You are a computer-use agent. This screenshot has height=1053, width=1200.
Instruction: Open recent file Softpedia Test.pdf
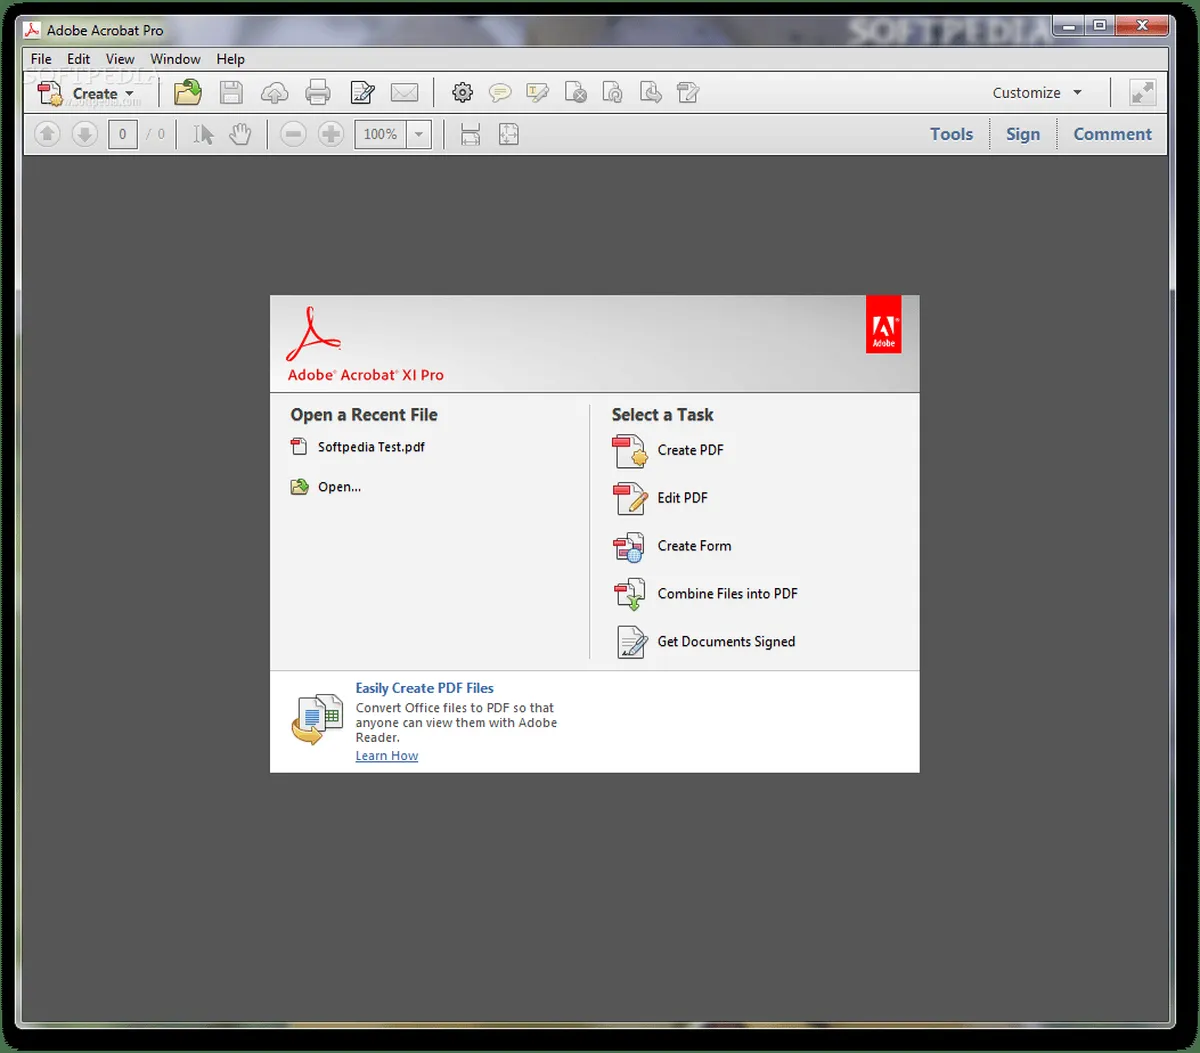[x=371, y=447]
